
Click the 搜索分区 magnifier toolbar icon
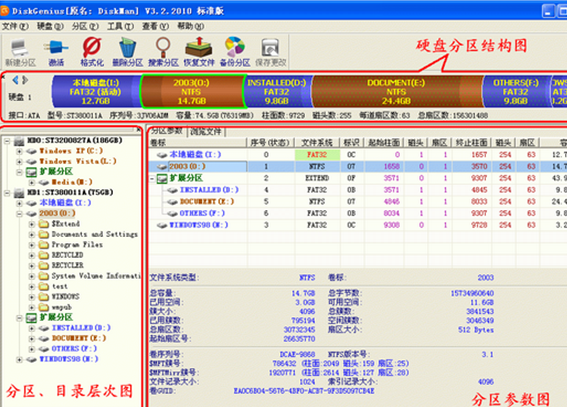click(x=163, y=52)
